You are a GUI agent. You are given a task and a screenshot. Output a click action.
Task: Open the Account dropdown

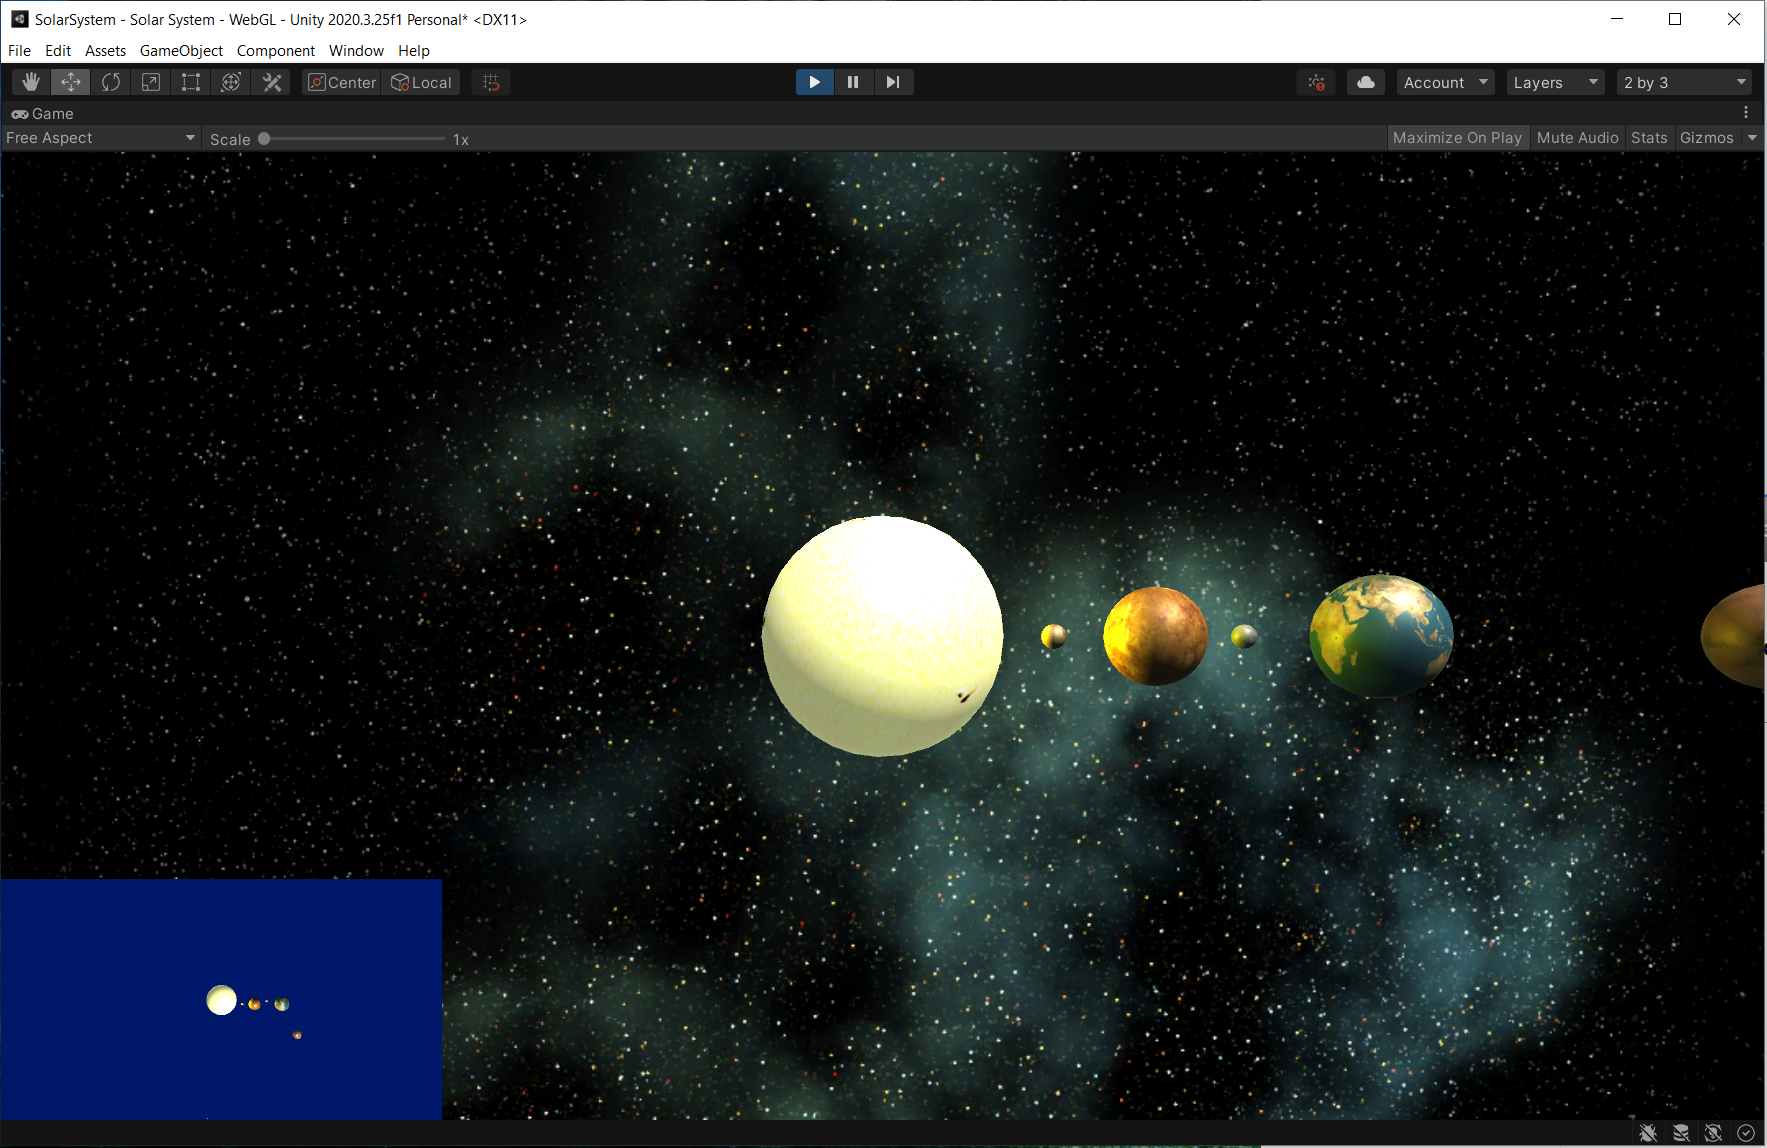(x=1445, y=82)
